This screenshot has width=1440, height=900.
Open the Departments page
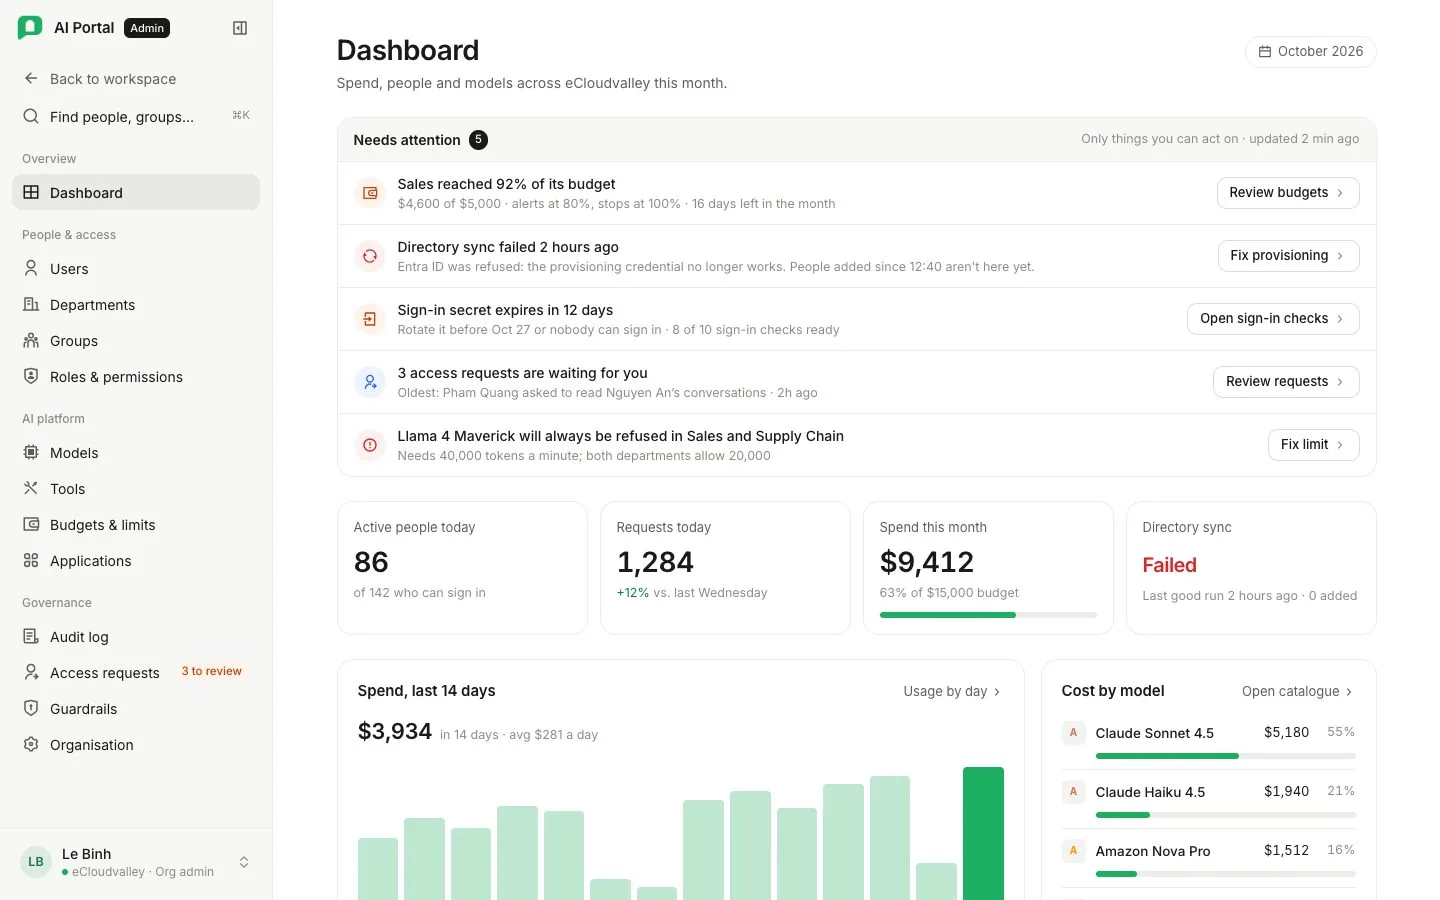[136, 304]
